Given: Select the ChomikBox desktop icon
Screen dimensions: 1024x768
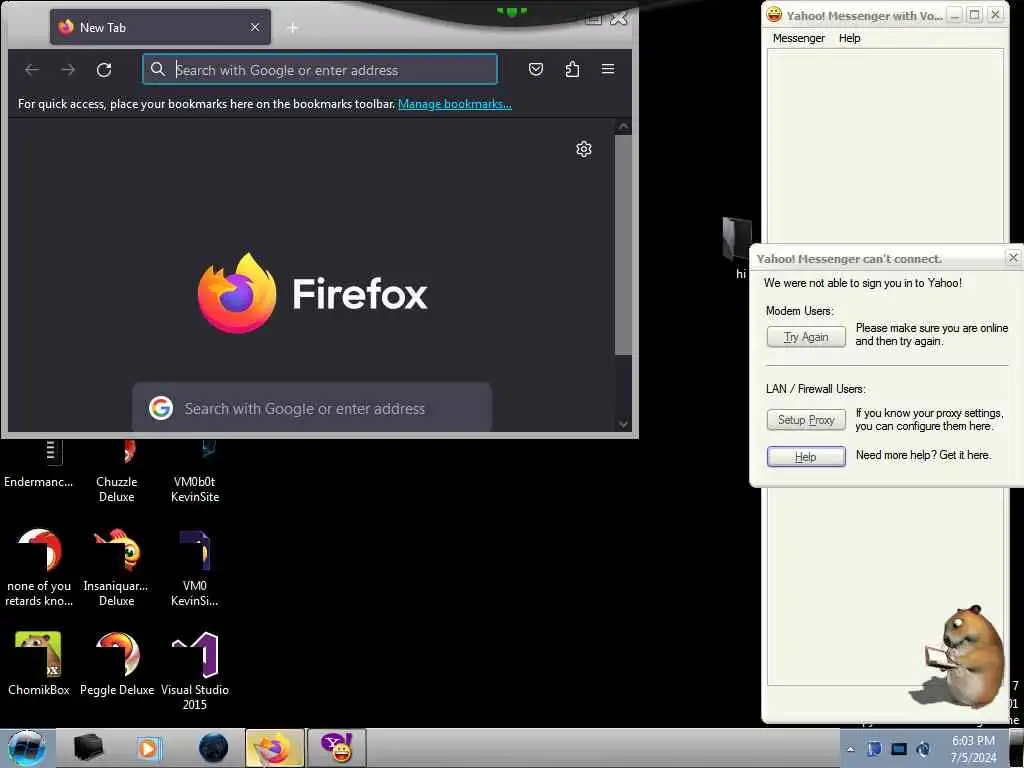Looking at the screenshot, I should [39, 663].
